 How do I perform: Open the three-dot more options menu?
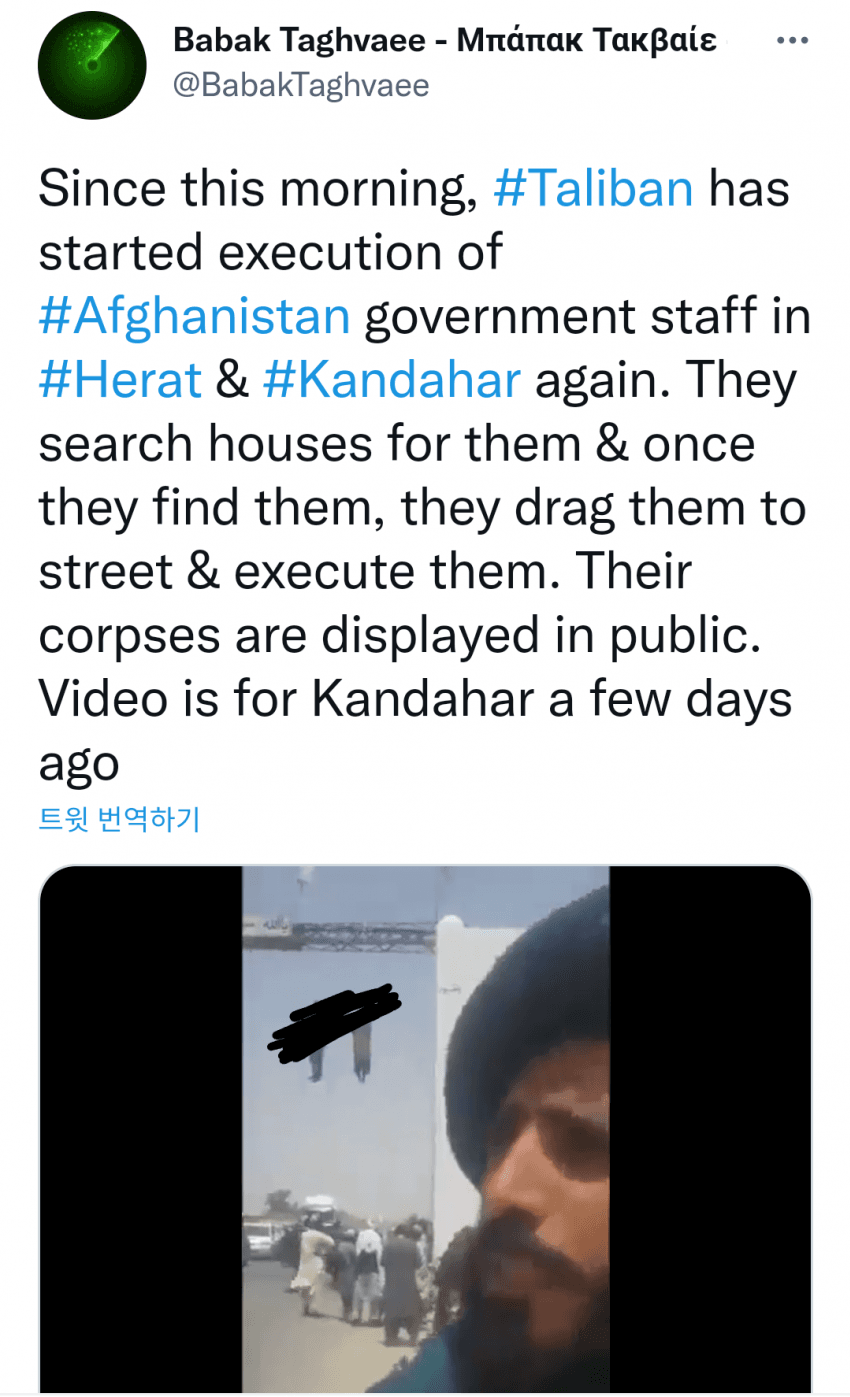tap(793, 41)
